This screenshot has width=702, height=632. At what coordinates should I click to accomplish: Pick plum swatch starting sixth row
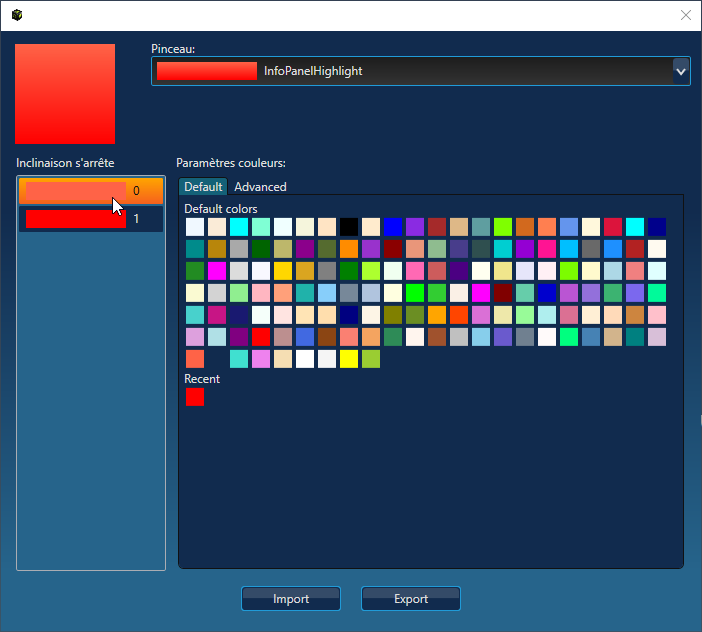[x=195, y=337]
